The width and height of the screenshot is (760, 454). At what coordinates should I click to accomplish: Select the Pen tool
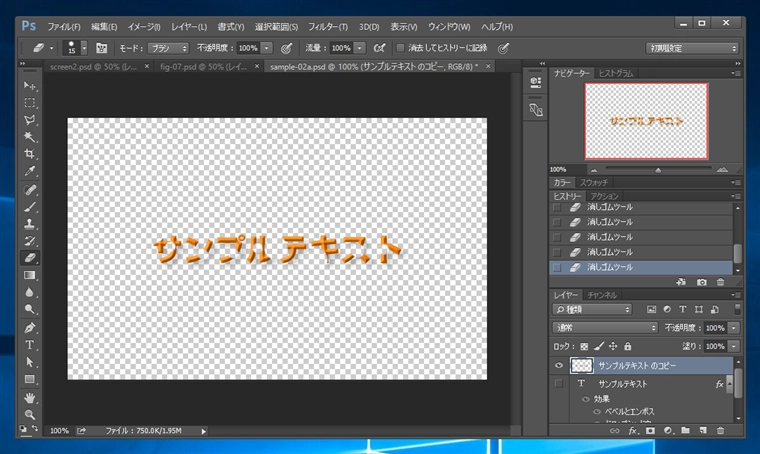(x=30, y=328)
